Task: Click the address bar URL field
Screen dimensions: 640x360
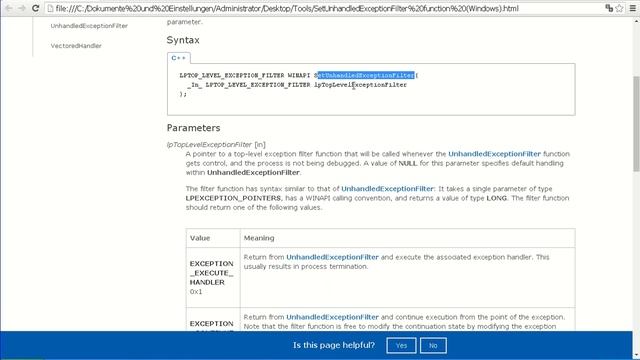Action: [x=327, y=8]
